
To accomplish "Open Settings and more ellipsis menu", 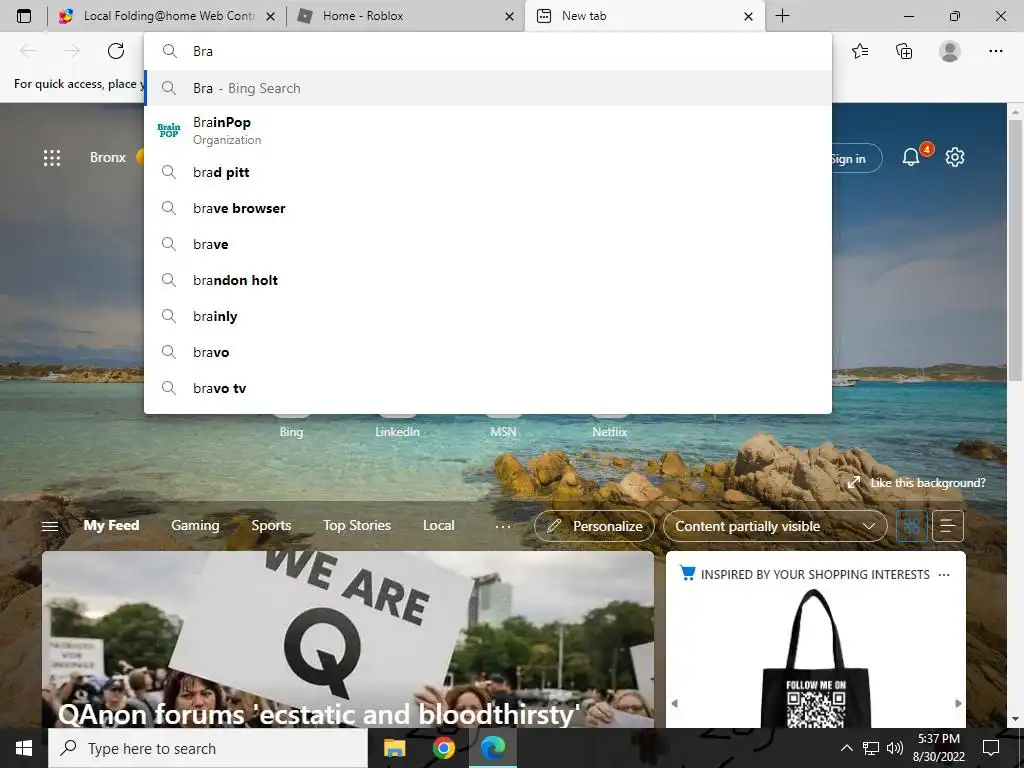I will coord(995,51).
